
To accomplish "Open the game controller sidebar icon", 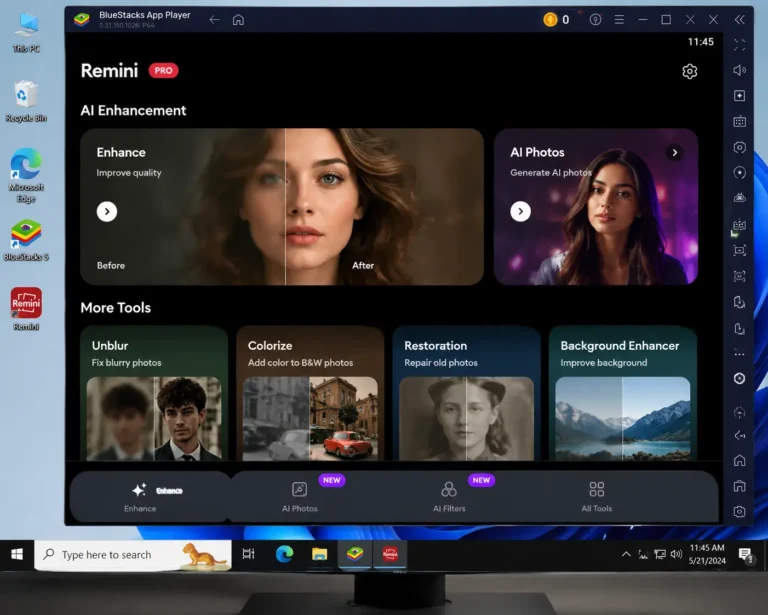I will 740,198.
